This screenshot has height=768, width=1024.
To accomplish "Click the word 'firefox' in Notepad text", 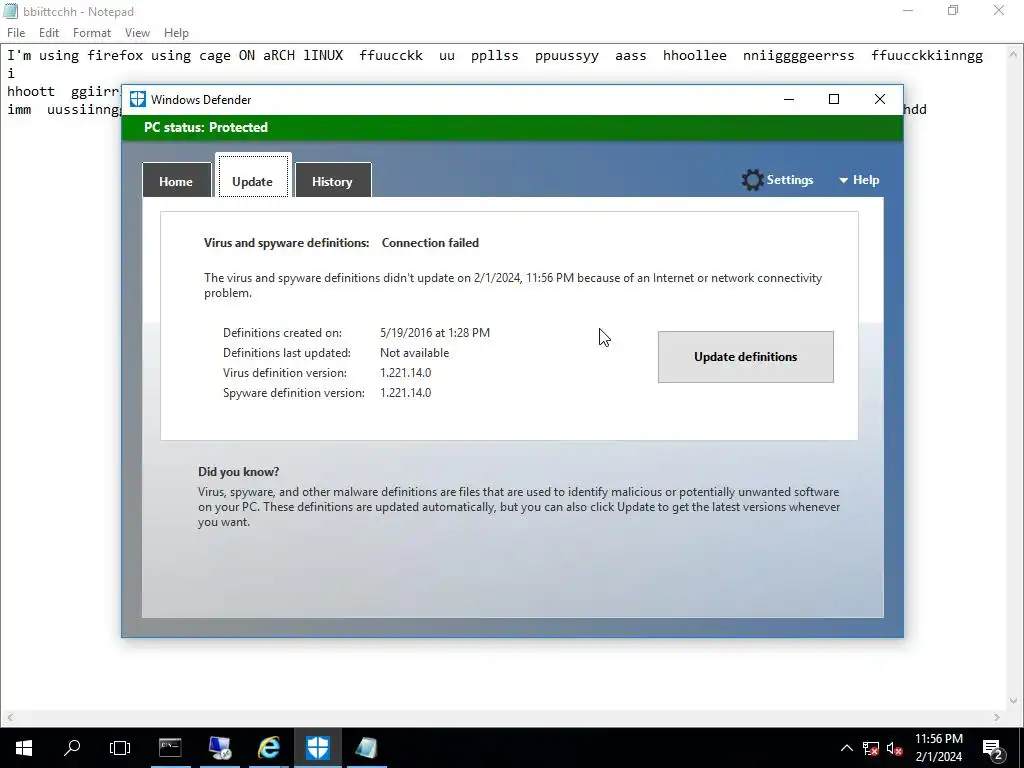I will click(x=115, y=56).
